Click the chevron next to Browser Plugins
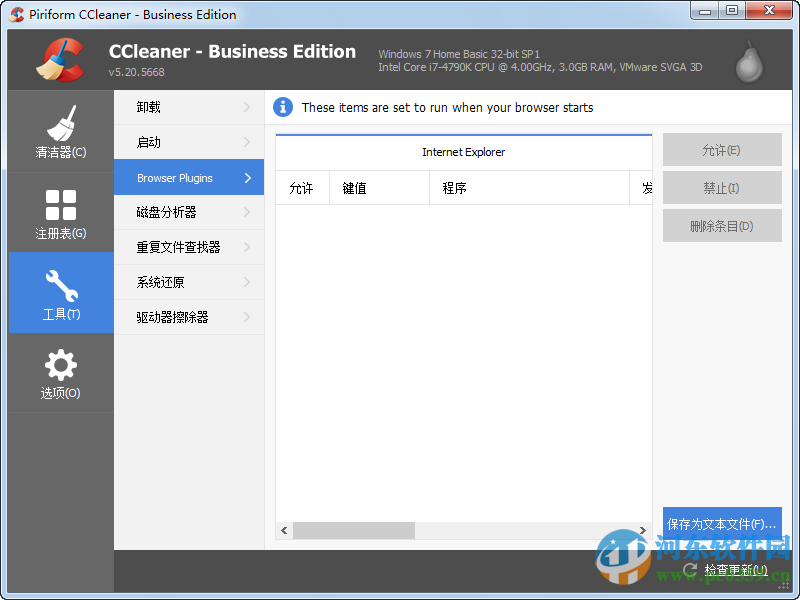 tap(248, 178)
